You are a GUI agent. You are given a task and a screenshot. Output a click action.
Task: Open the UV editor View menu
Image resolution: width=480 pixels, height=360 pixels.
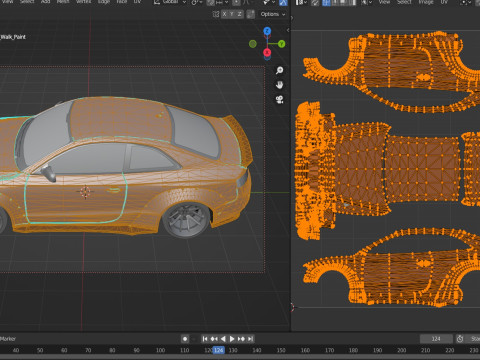click(384, 2)
